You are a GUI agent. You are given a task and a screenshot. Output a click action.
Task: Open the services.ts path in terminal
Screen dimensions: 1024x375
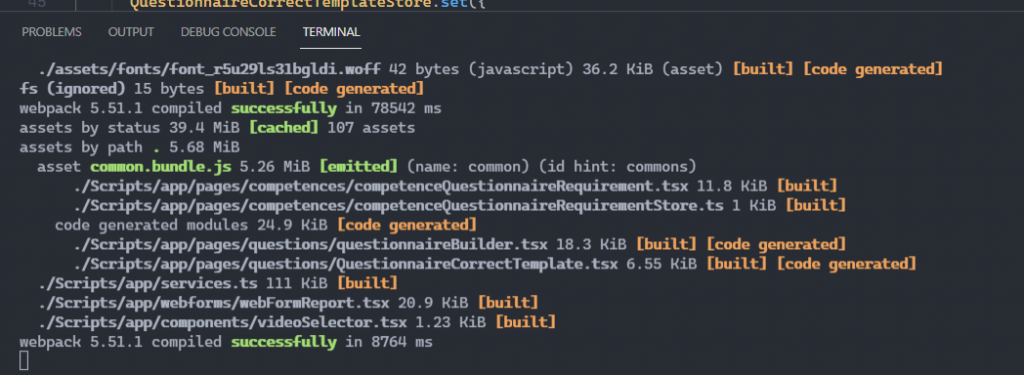point(149,284)
